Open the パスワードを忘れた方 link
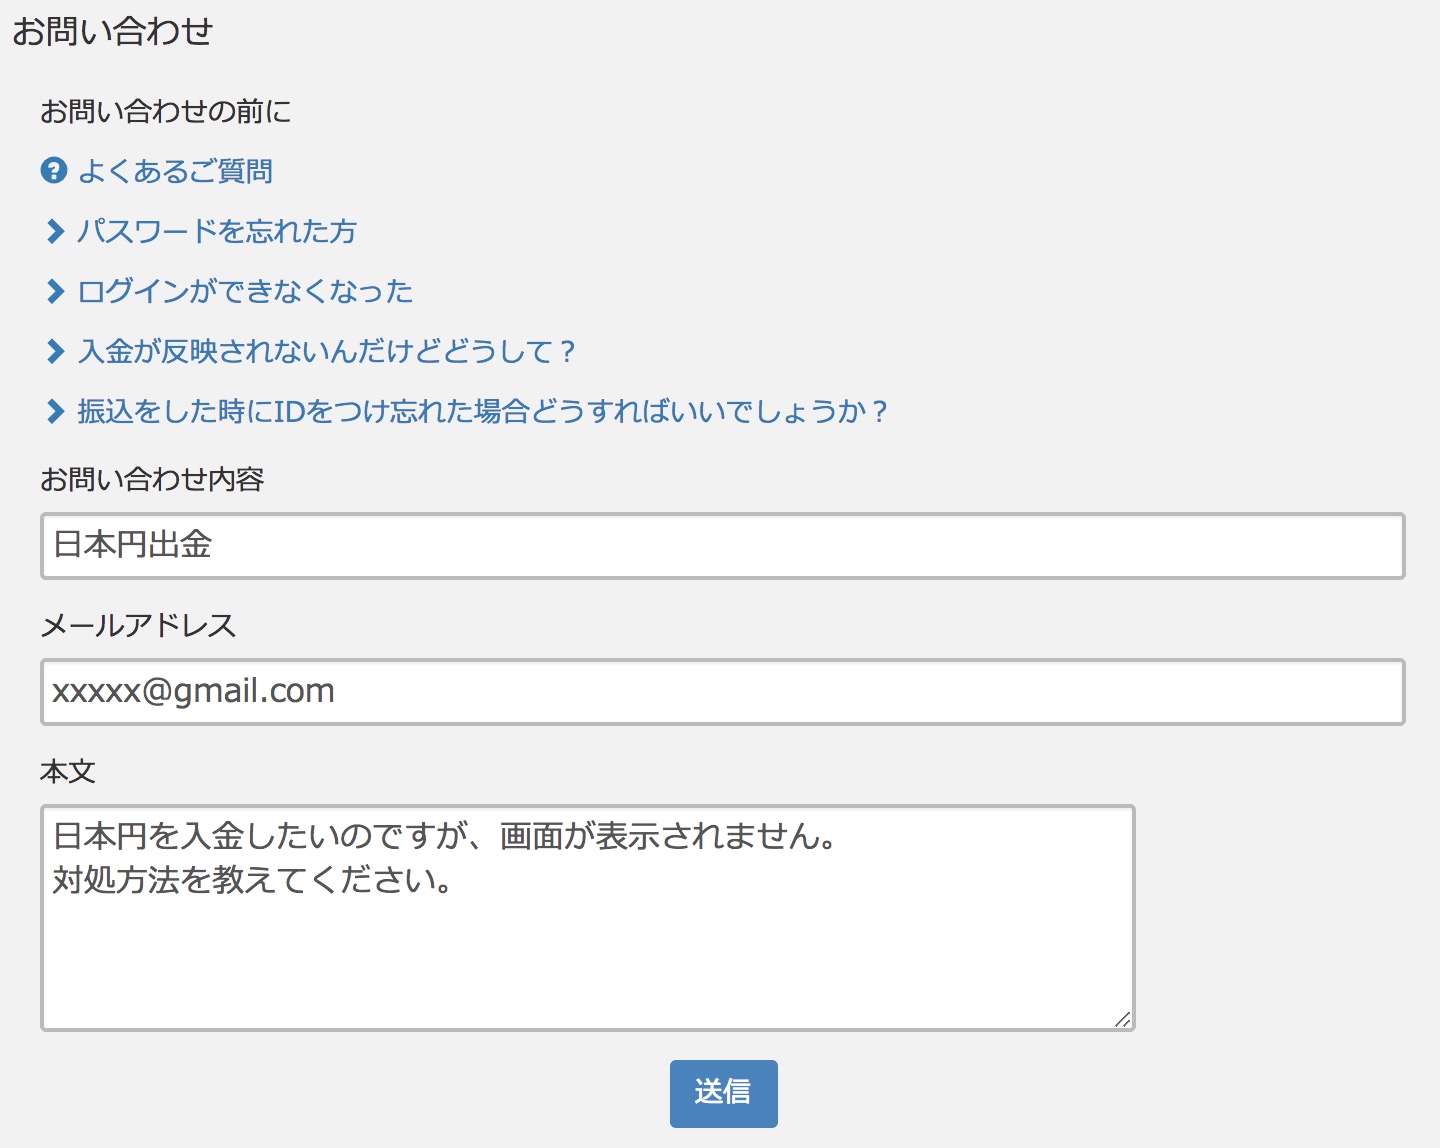Screen dimensions: 1440x1148 click(217, 231)
